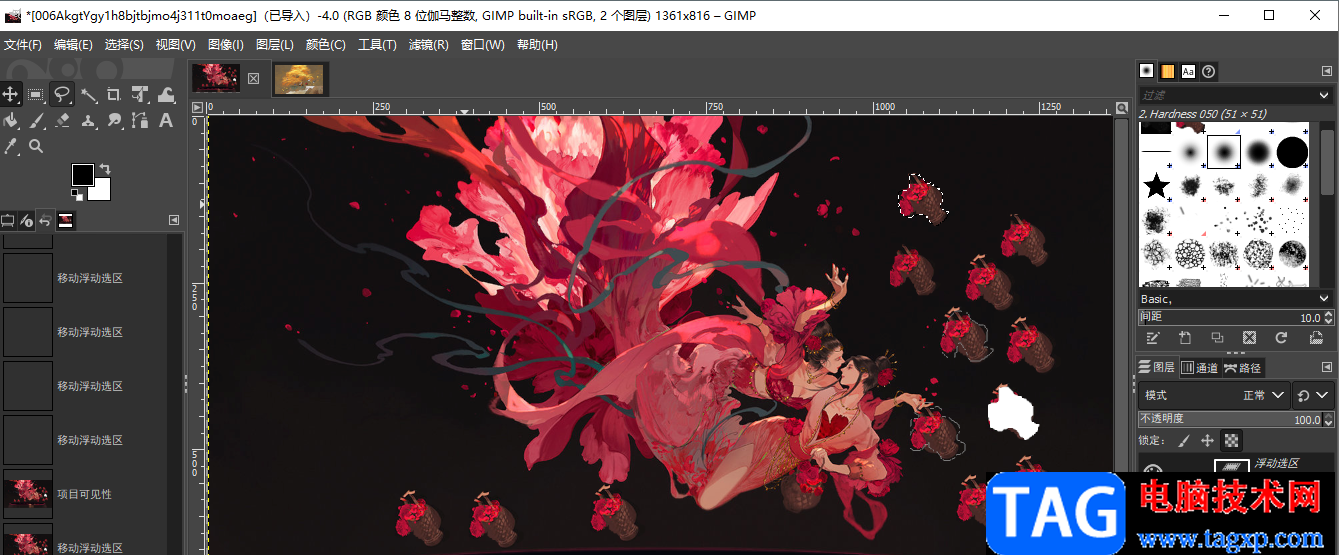Image resolution: width=1339 pixels, height=555 pixels.
Task: Open the 选择(S) menu
Action: coord(124,45)
